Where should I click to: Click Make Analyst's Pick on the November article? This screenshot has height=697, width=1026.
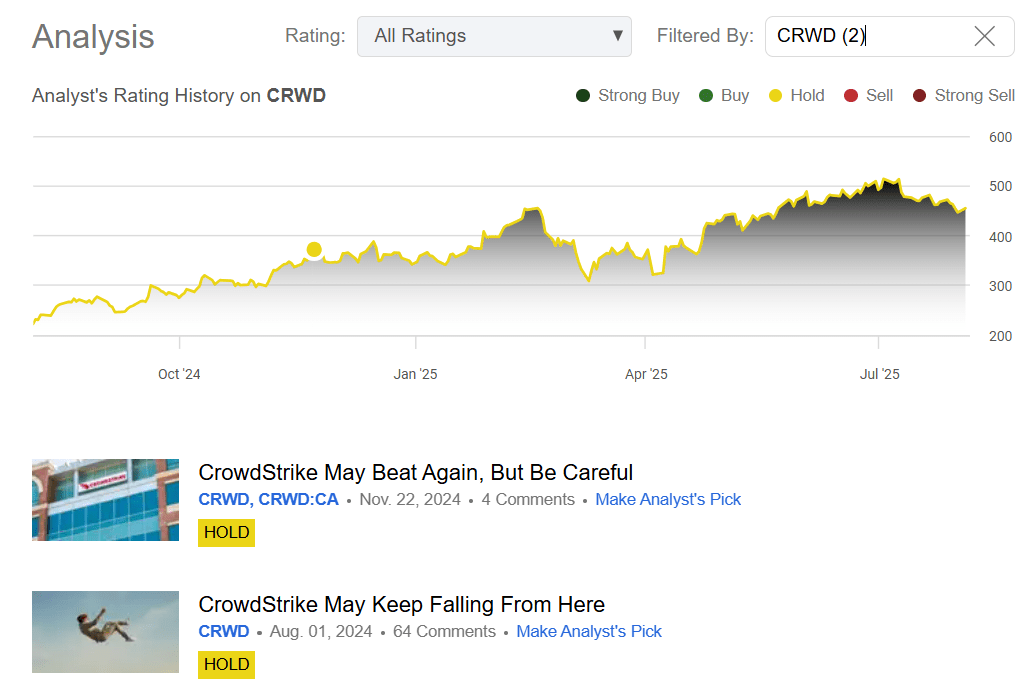(x=668, y=499)
